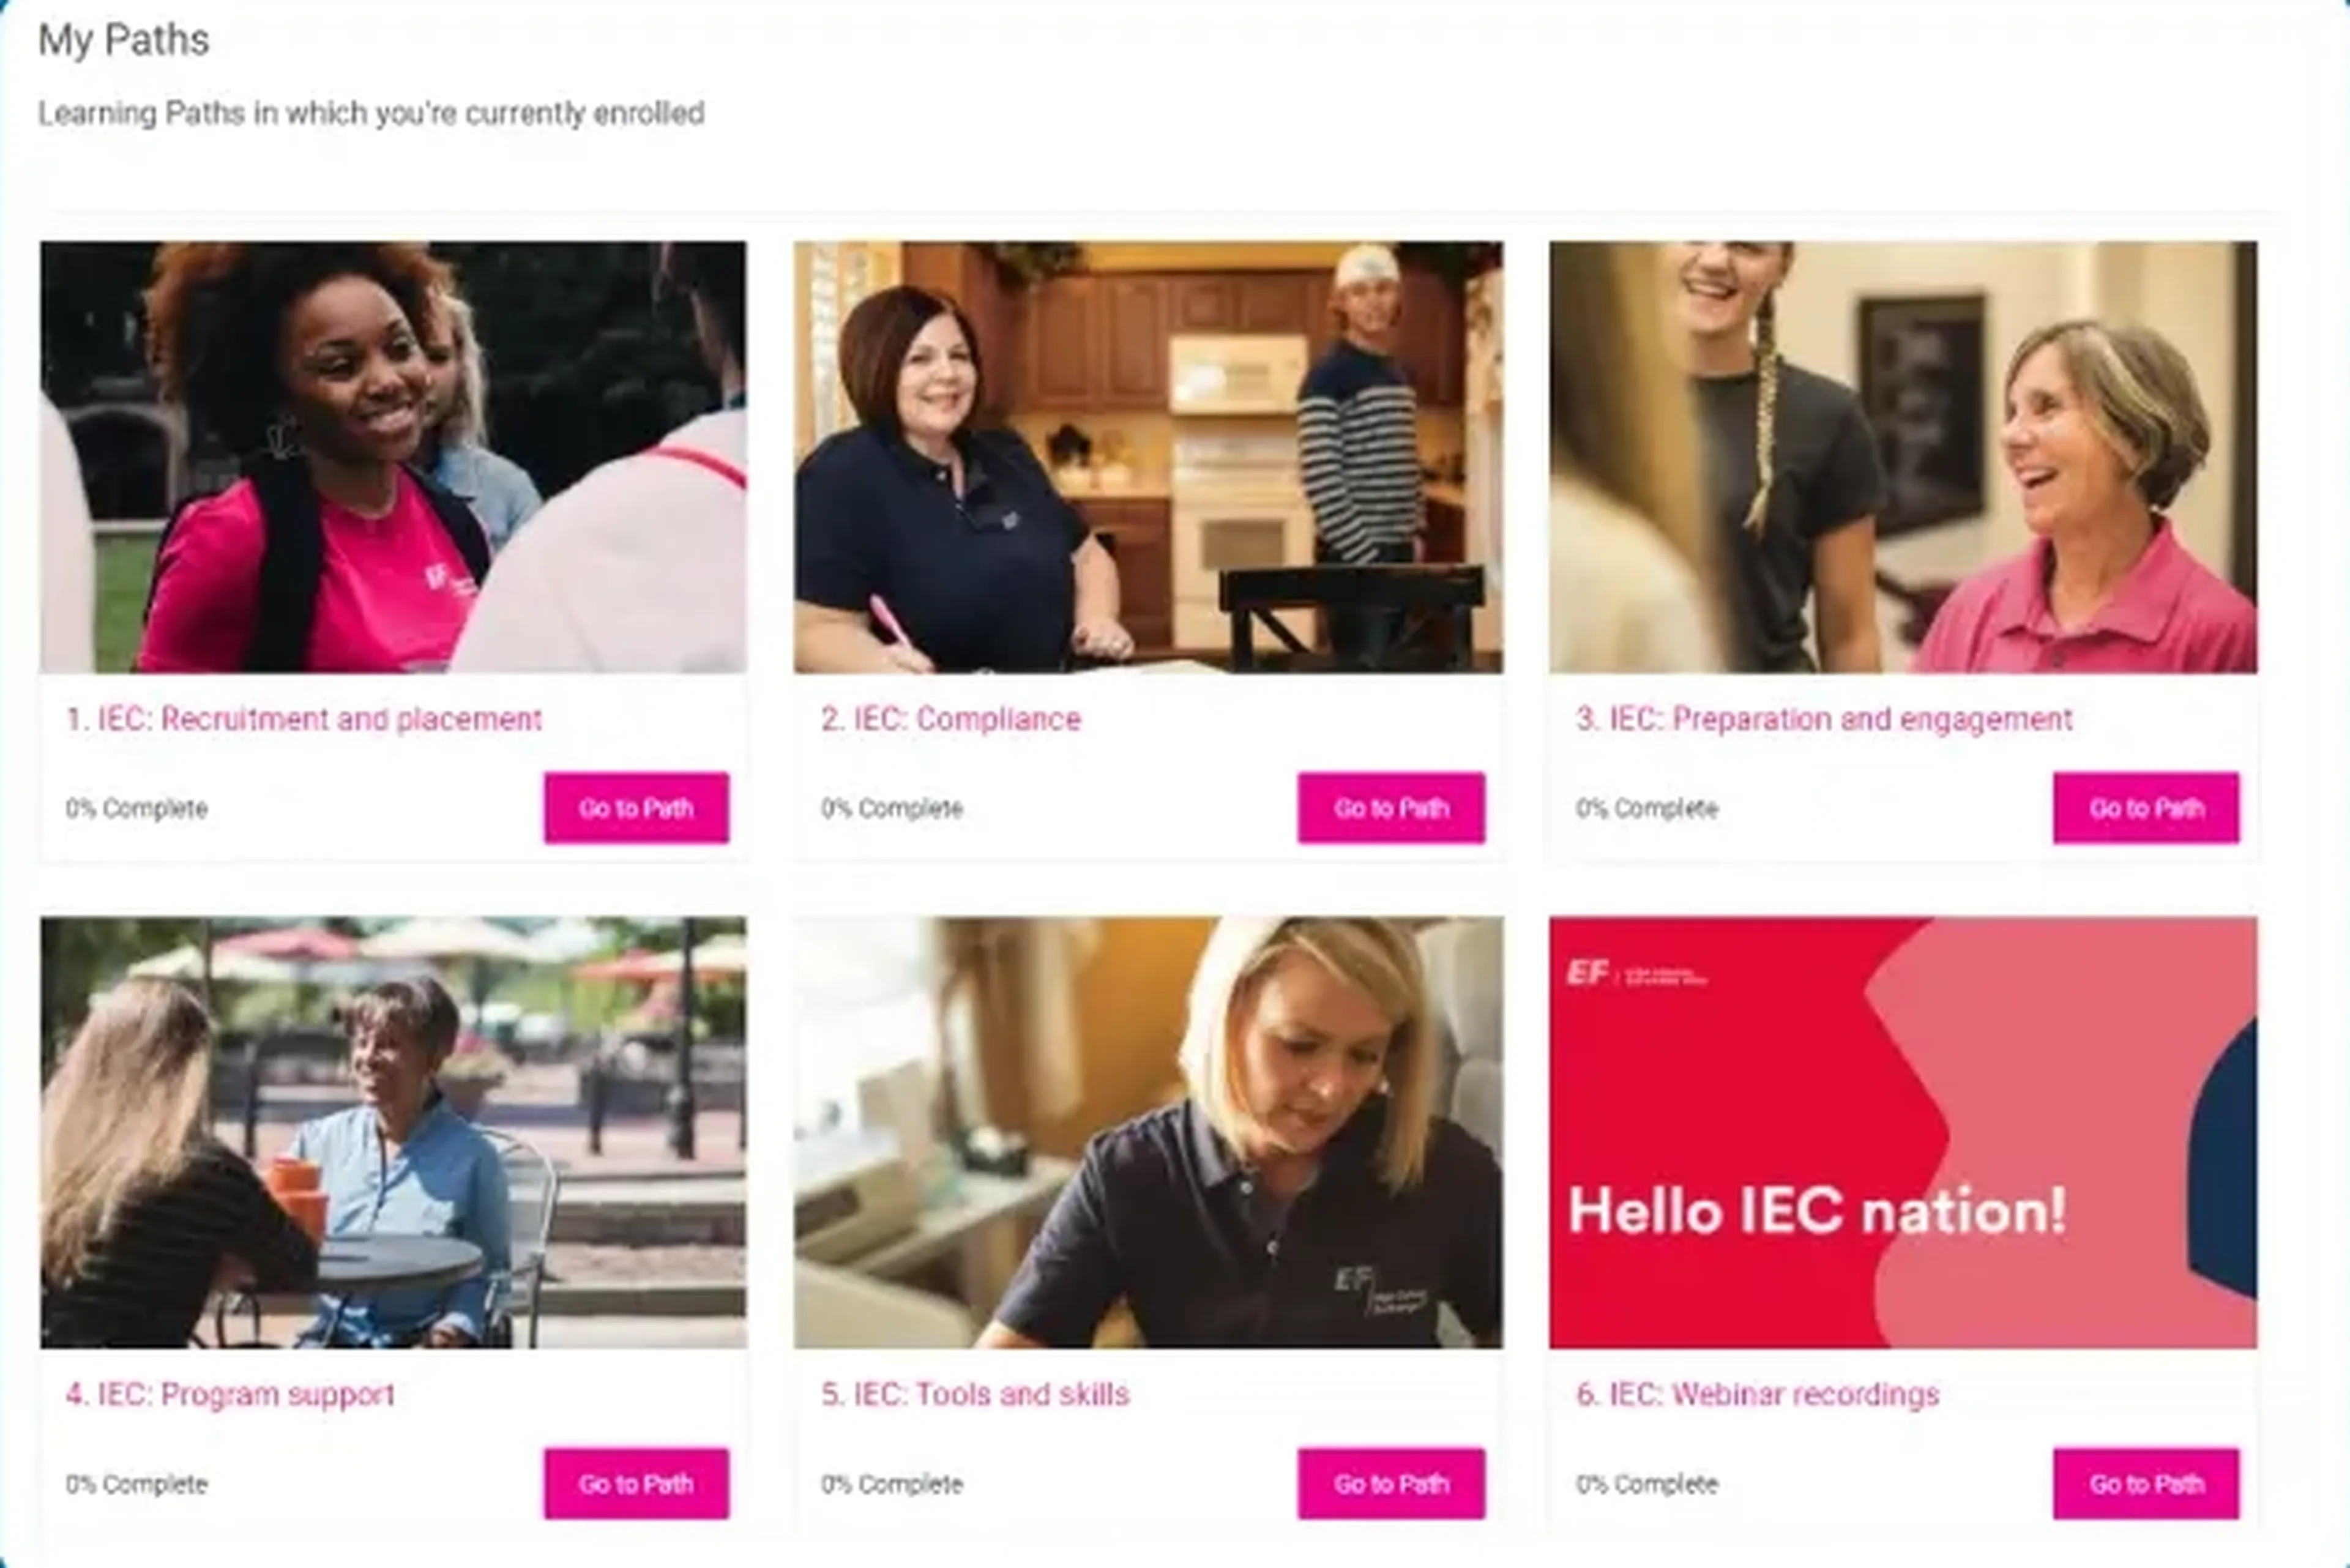Launch the Program support path button
The image size is (2350, 1568).
[636, 1483]
